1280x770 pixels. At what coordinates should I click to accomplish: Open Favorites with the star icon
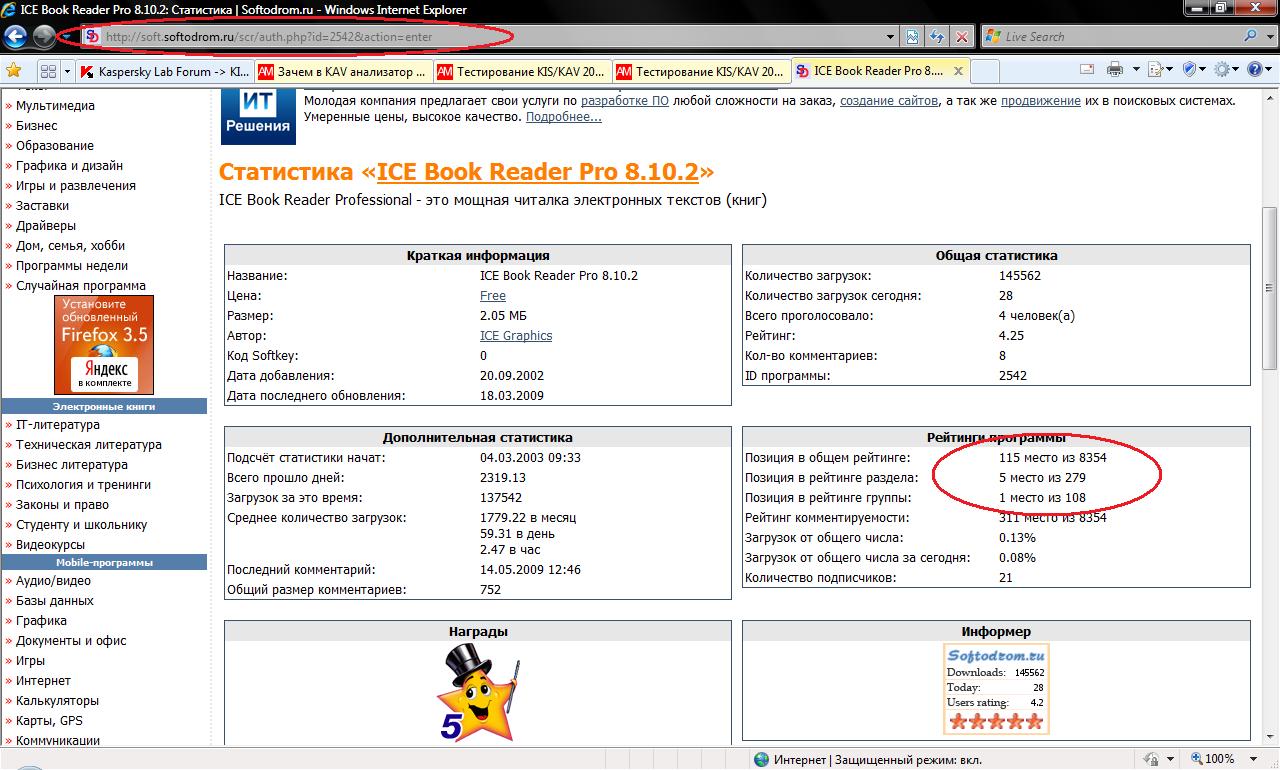point(14,70)
